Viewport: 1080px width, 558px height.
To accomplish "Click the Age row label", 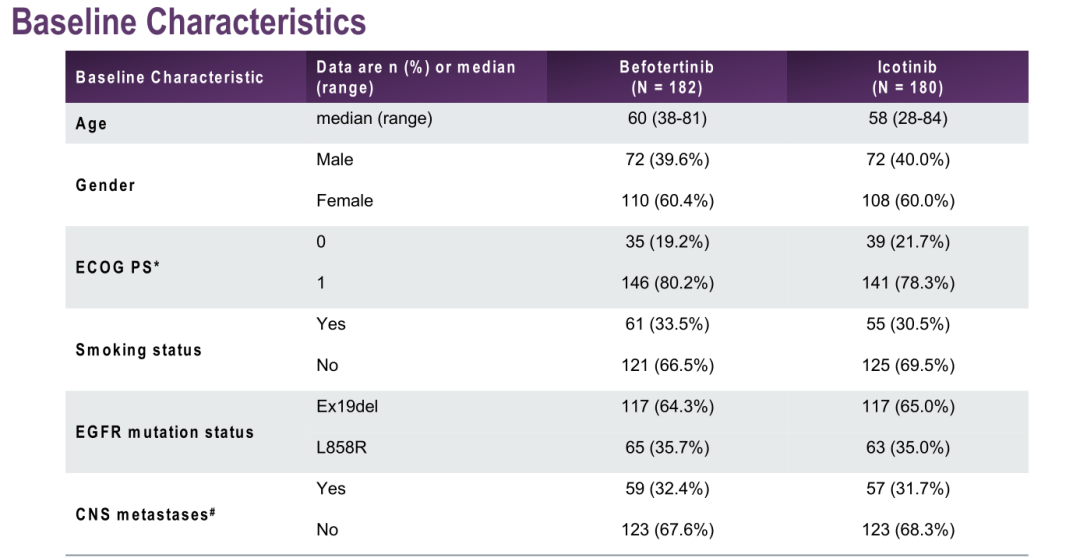I will pyautogui.click(x=91, y=124).
